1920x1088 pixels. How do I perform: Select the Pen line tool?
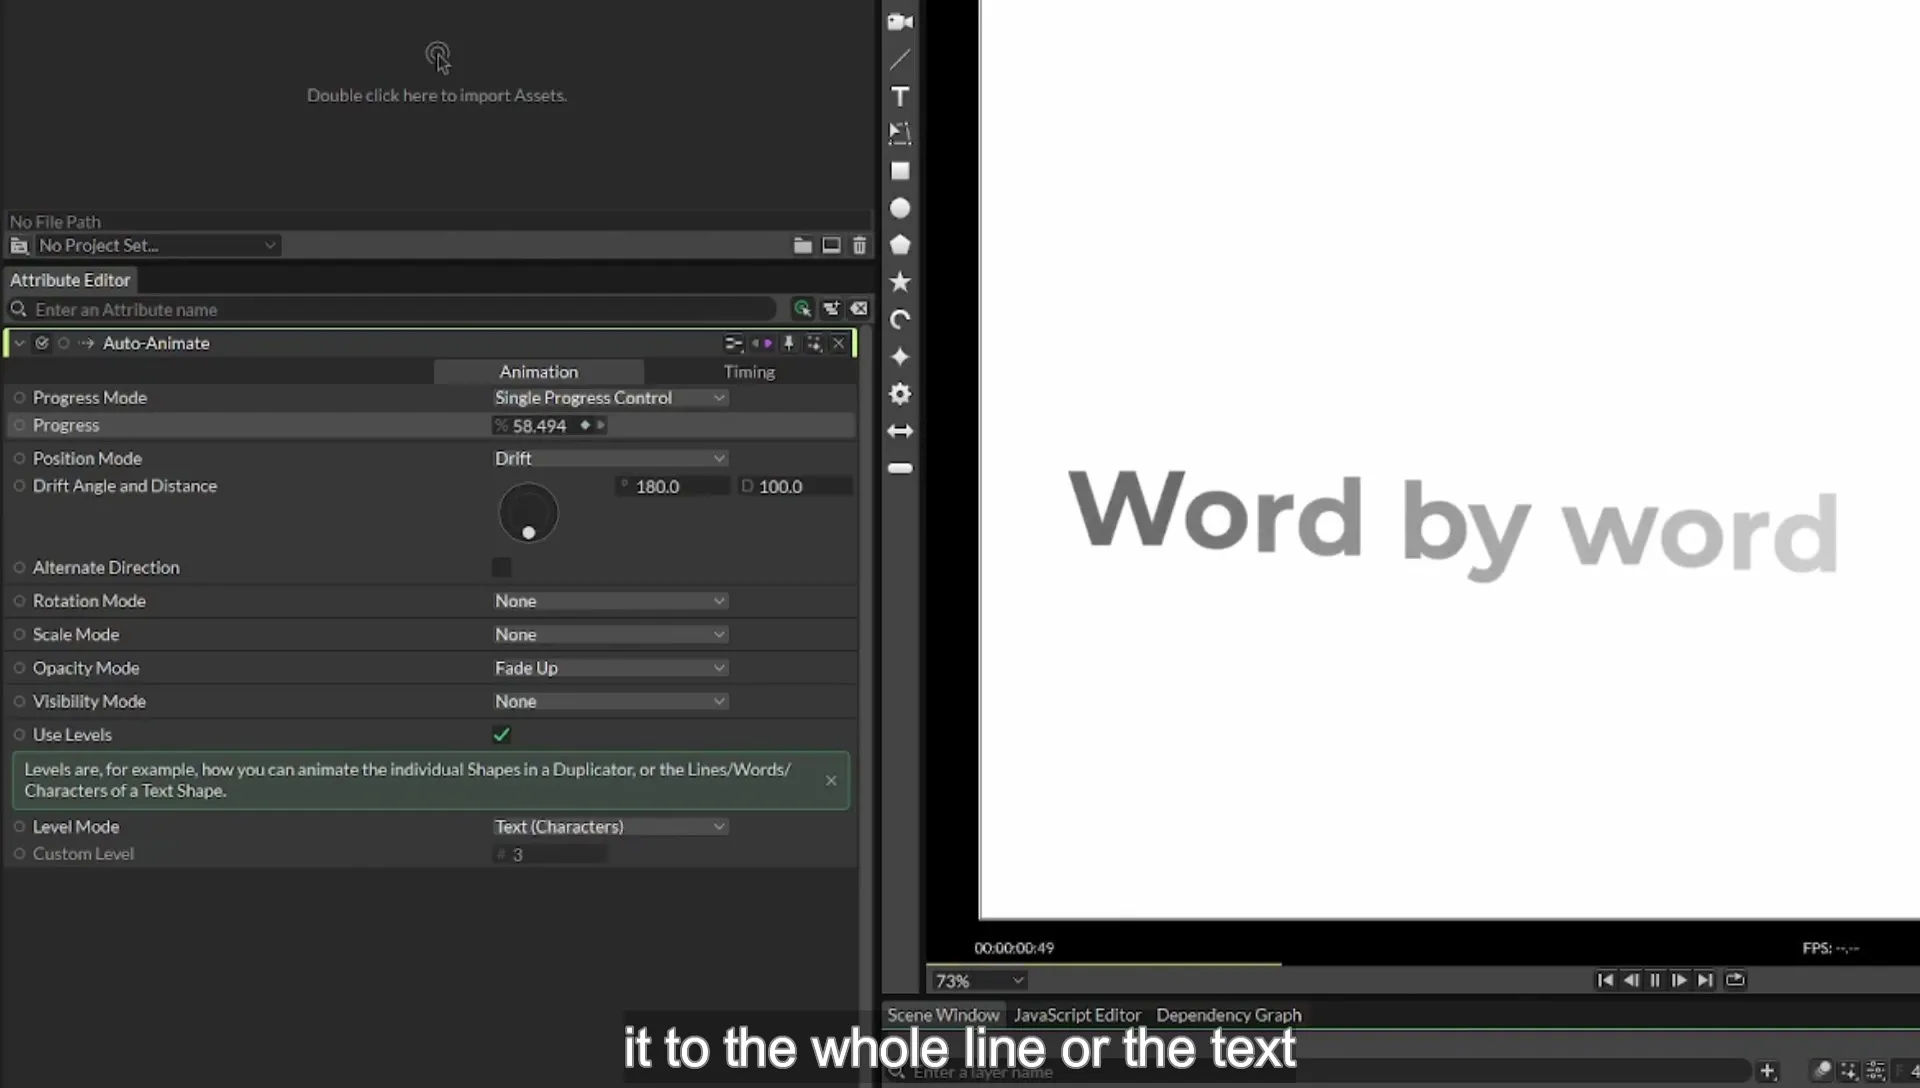pos(900,59)
